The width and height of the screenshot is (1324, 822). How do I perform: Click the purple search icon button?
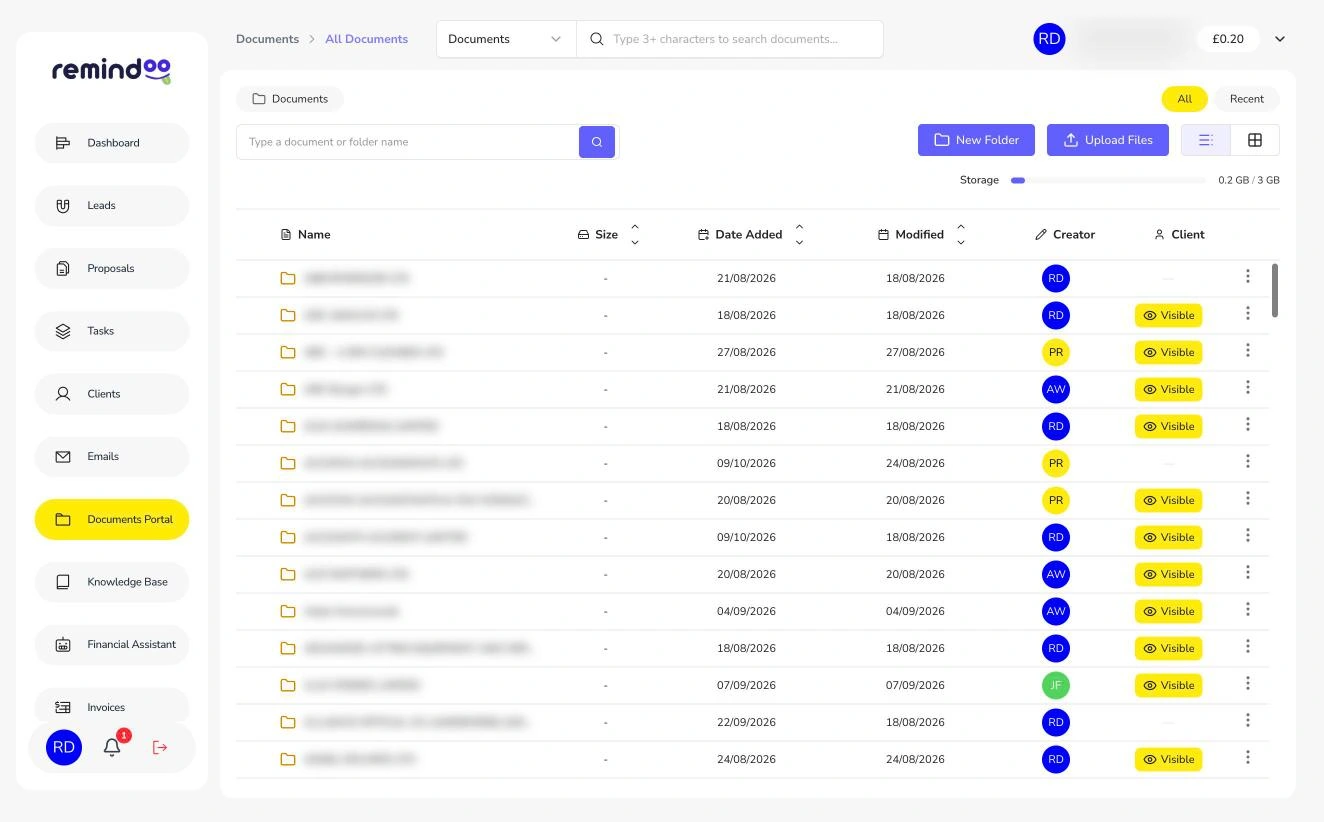tap(597, 142)
